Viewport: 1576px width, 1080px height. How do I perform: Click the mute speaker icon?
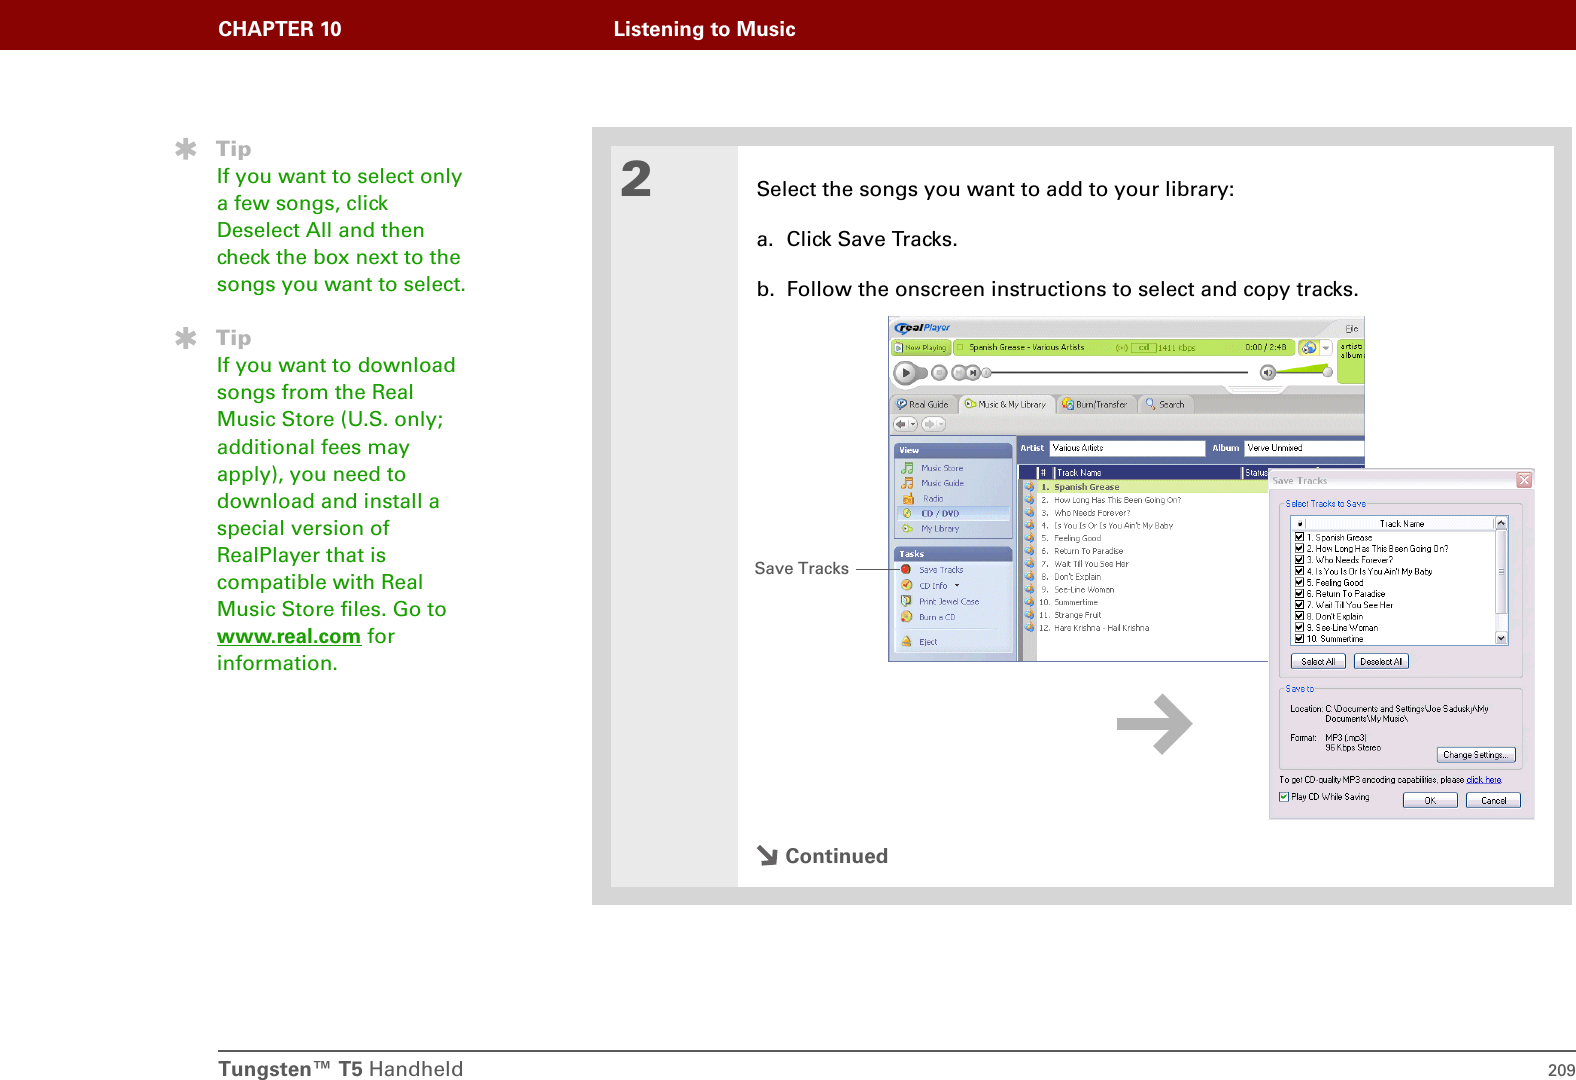[1268, 373]
